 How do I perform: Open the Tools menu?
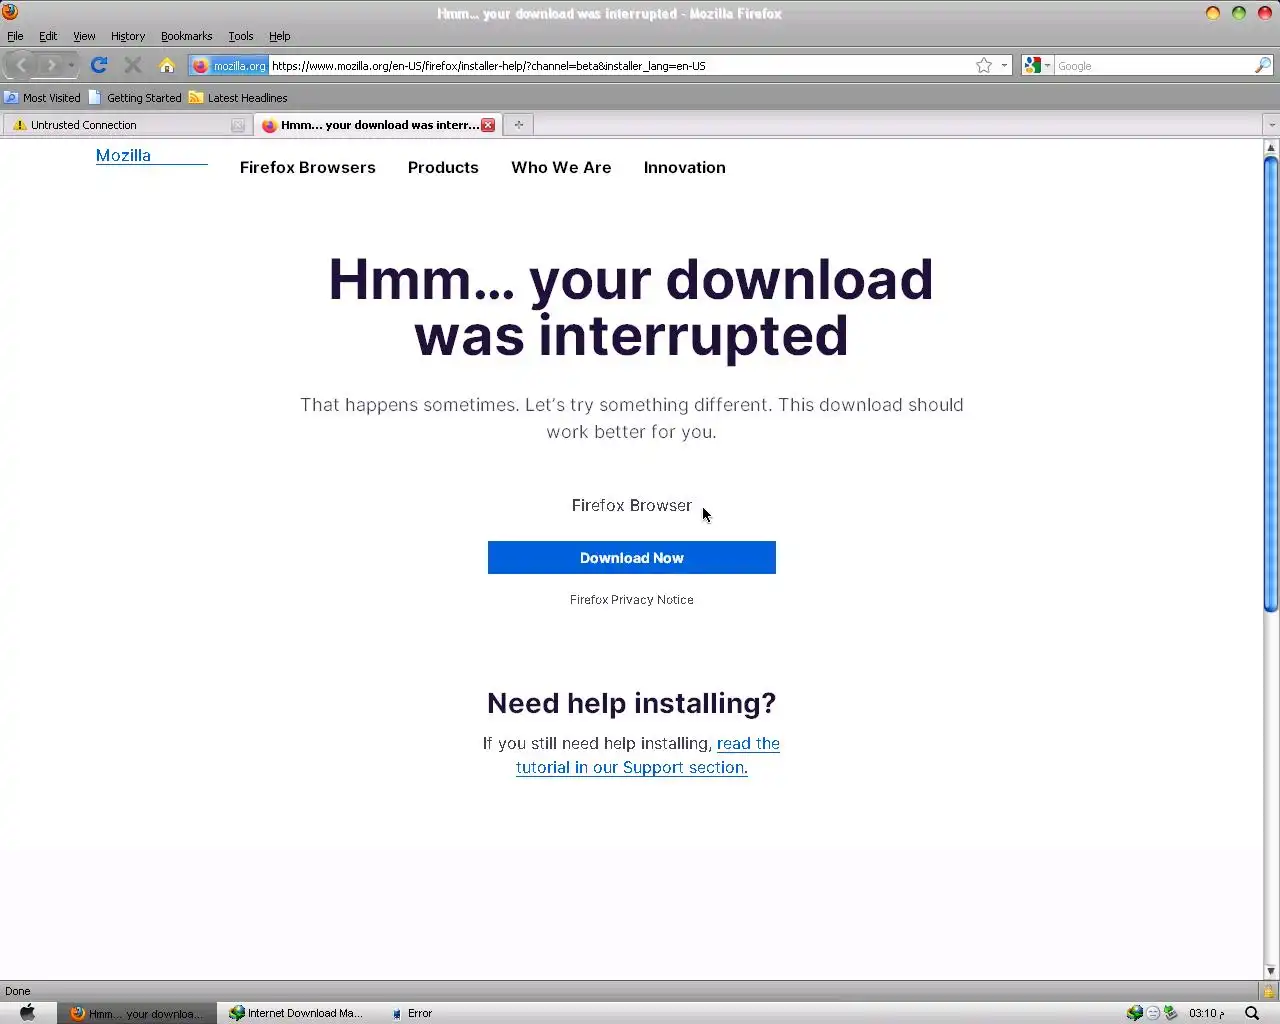[241, 36]
